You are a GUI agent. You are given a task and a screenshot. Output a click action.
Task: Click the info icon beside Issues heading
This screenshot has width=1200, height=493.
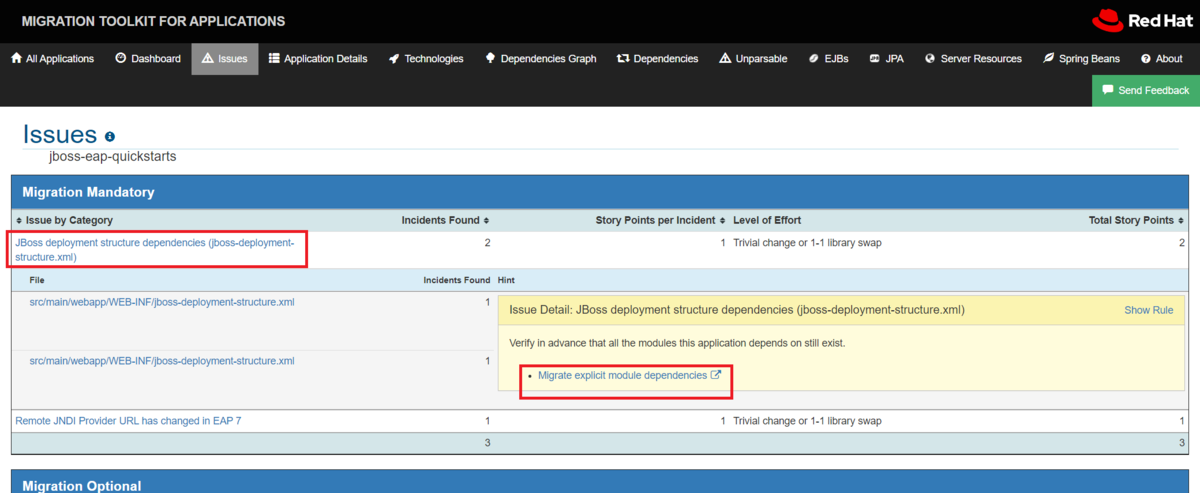(110, 136)
